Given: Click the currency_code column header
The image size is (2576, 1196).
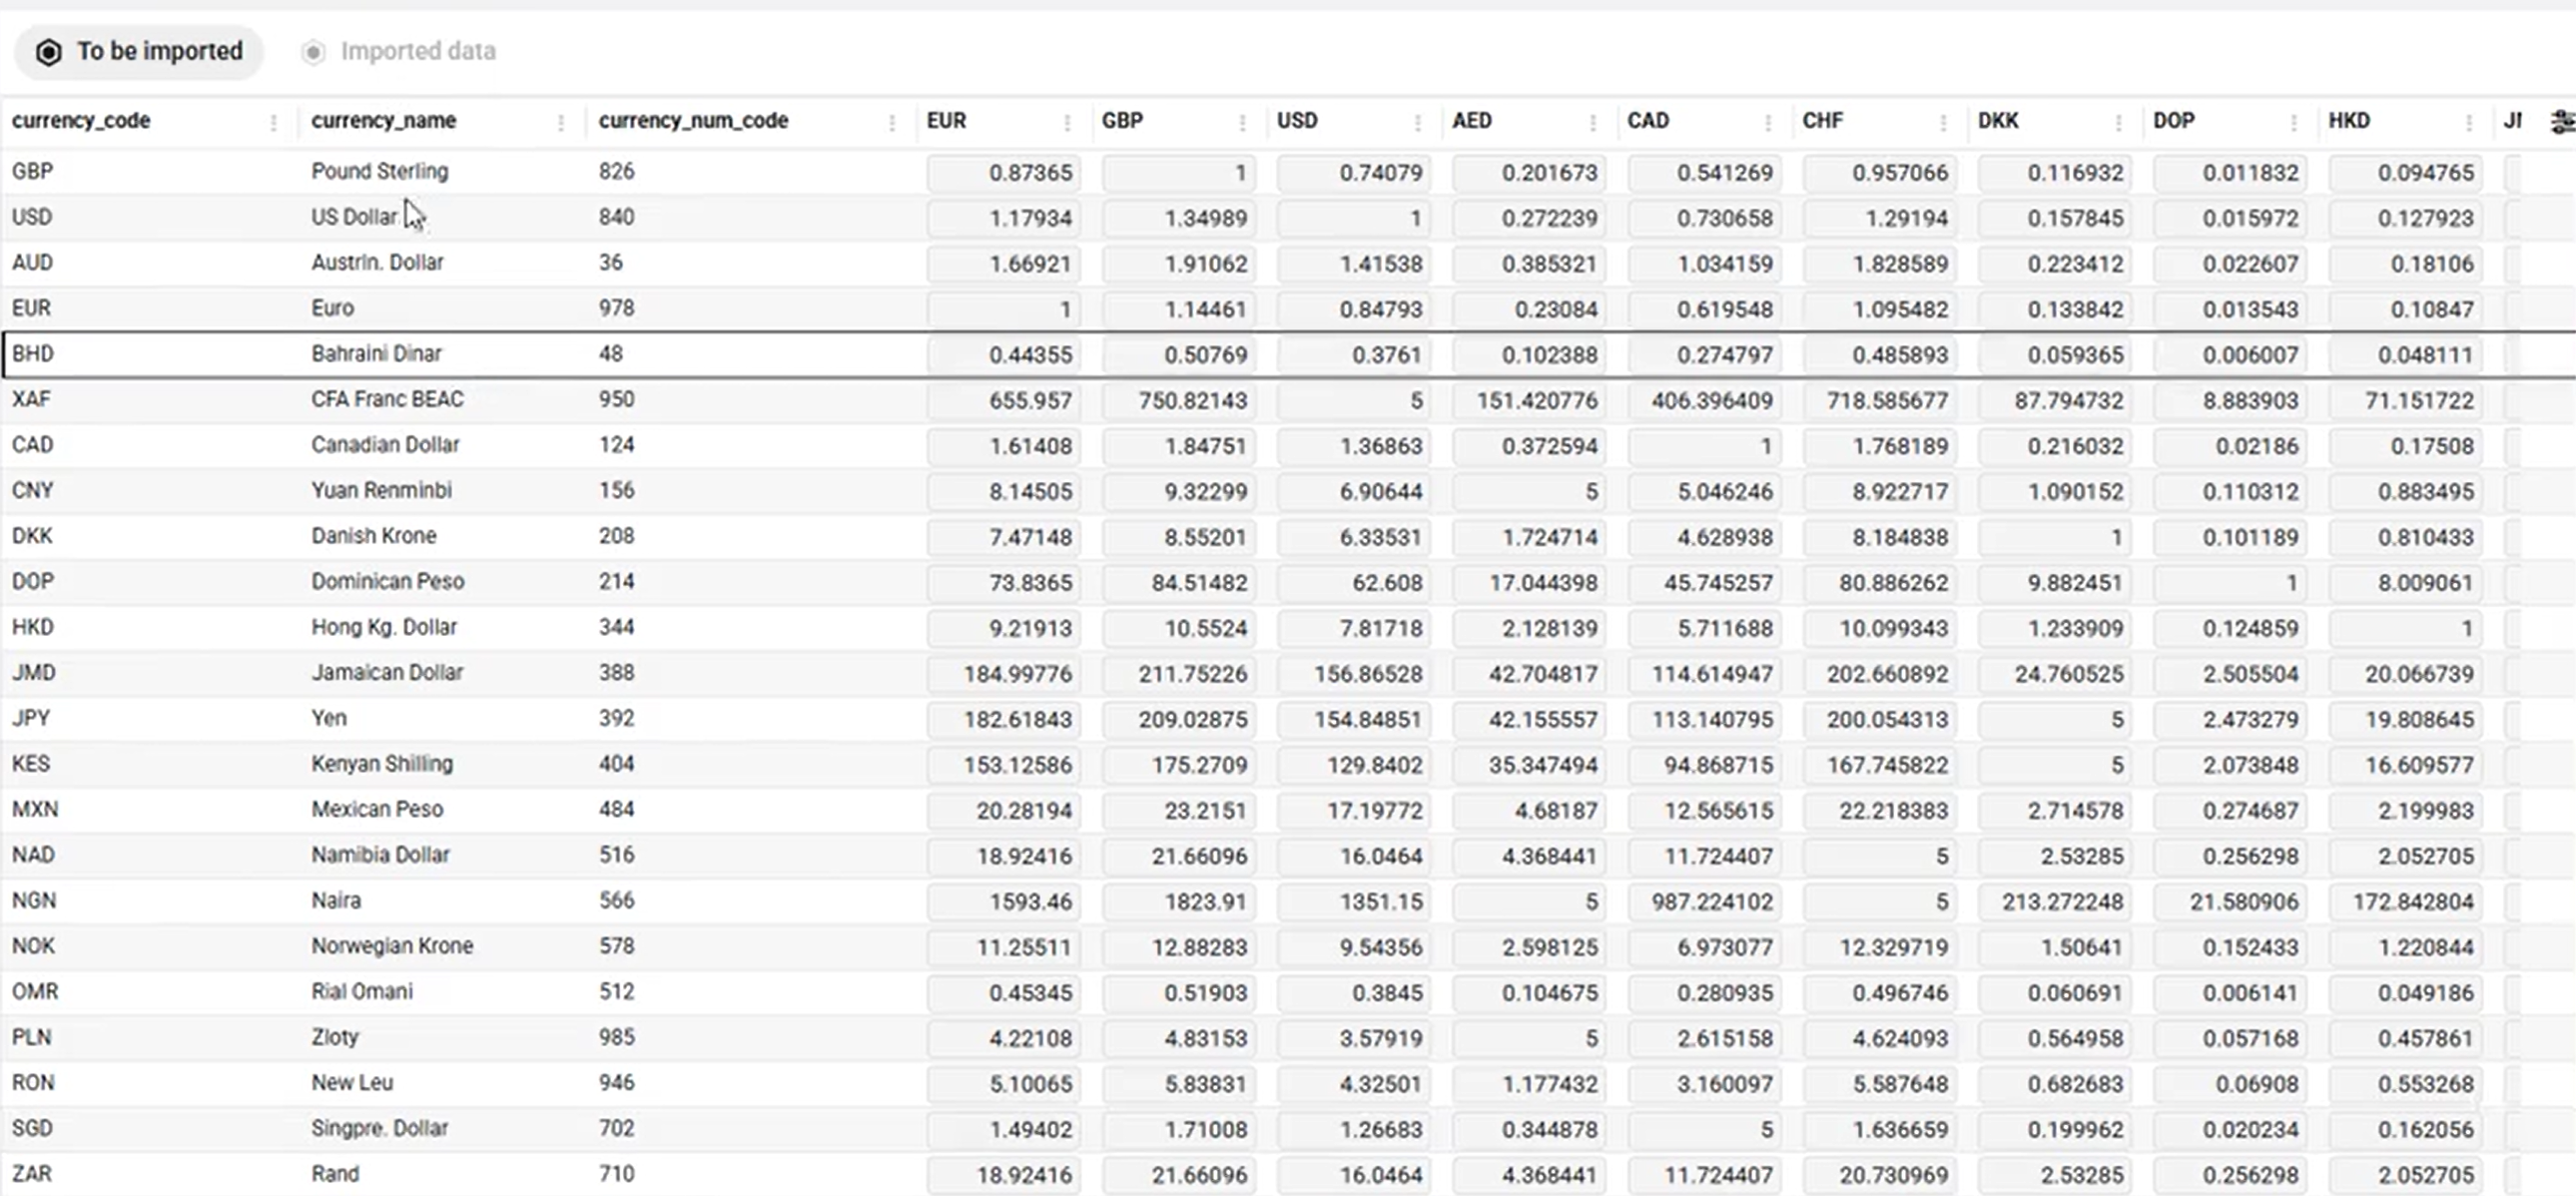Looking at the screenshot, I should [81, 121].
